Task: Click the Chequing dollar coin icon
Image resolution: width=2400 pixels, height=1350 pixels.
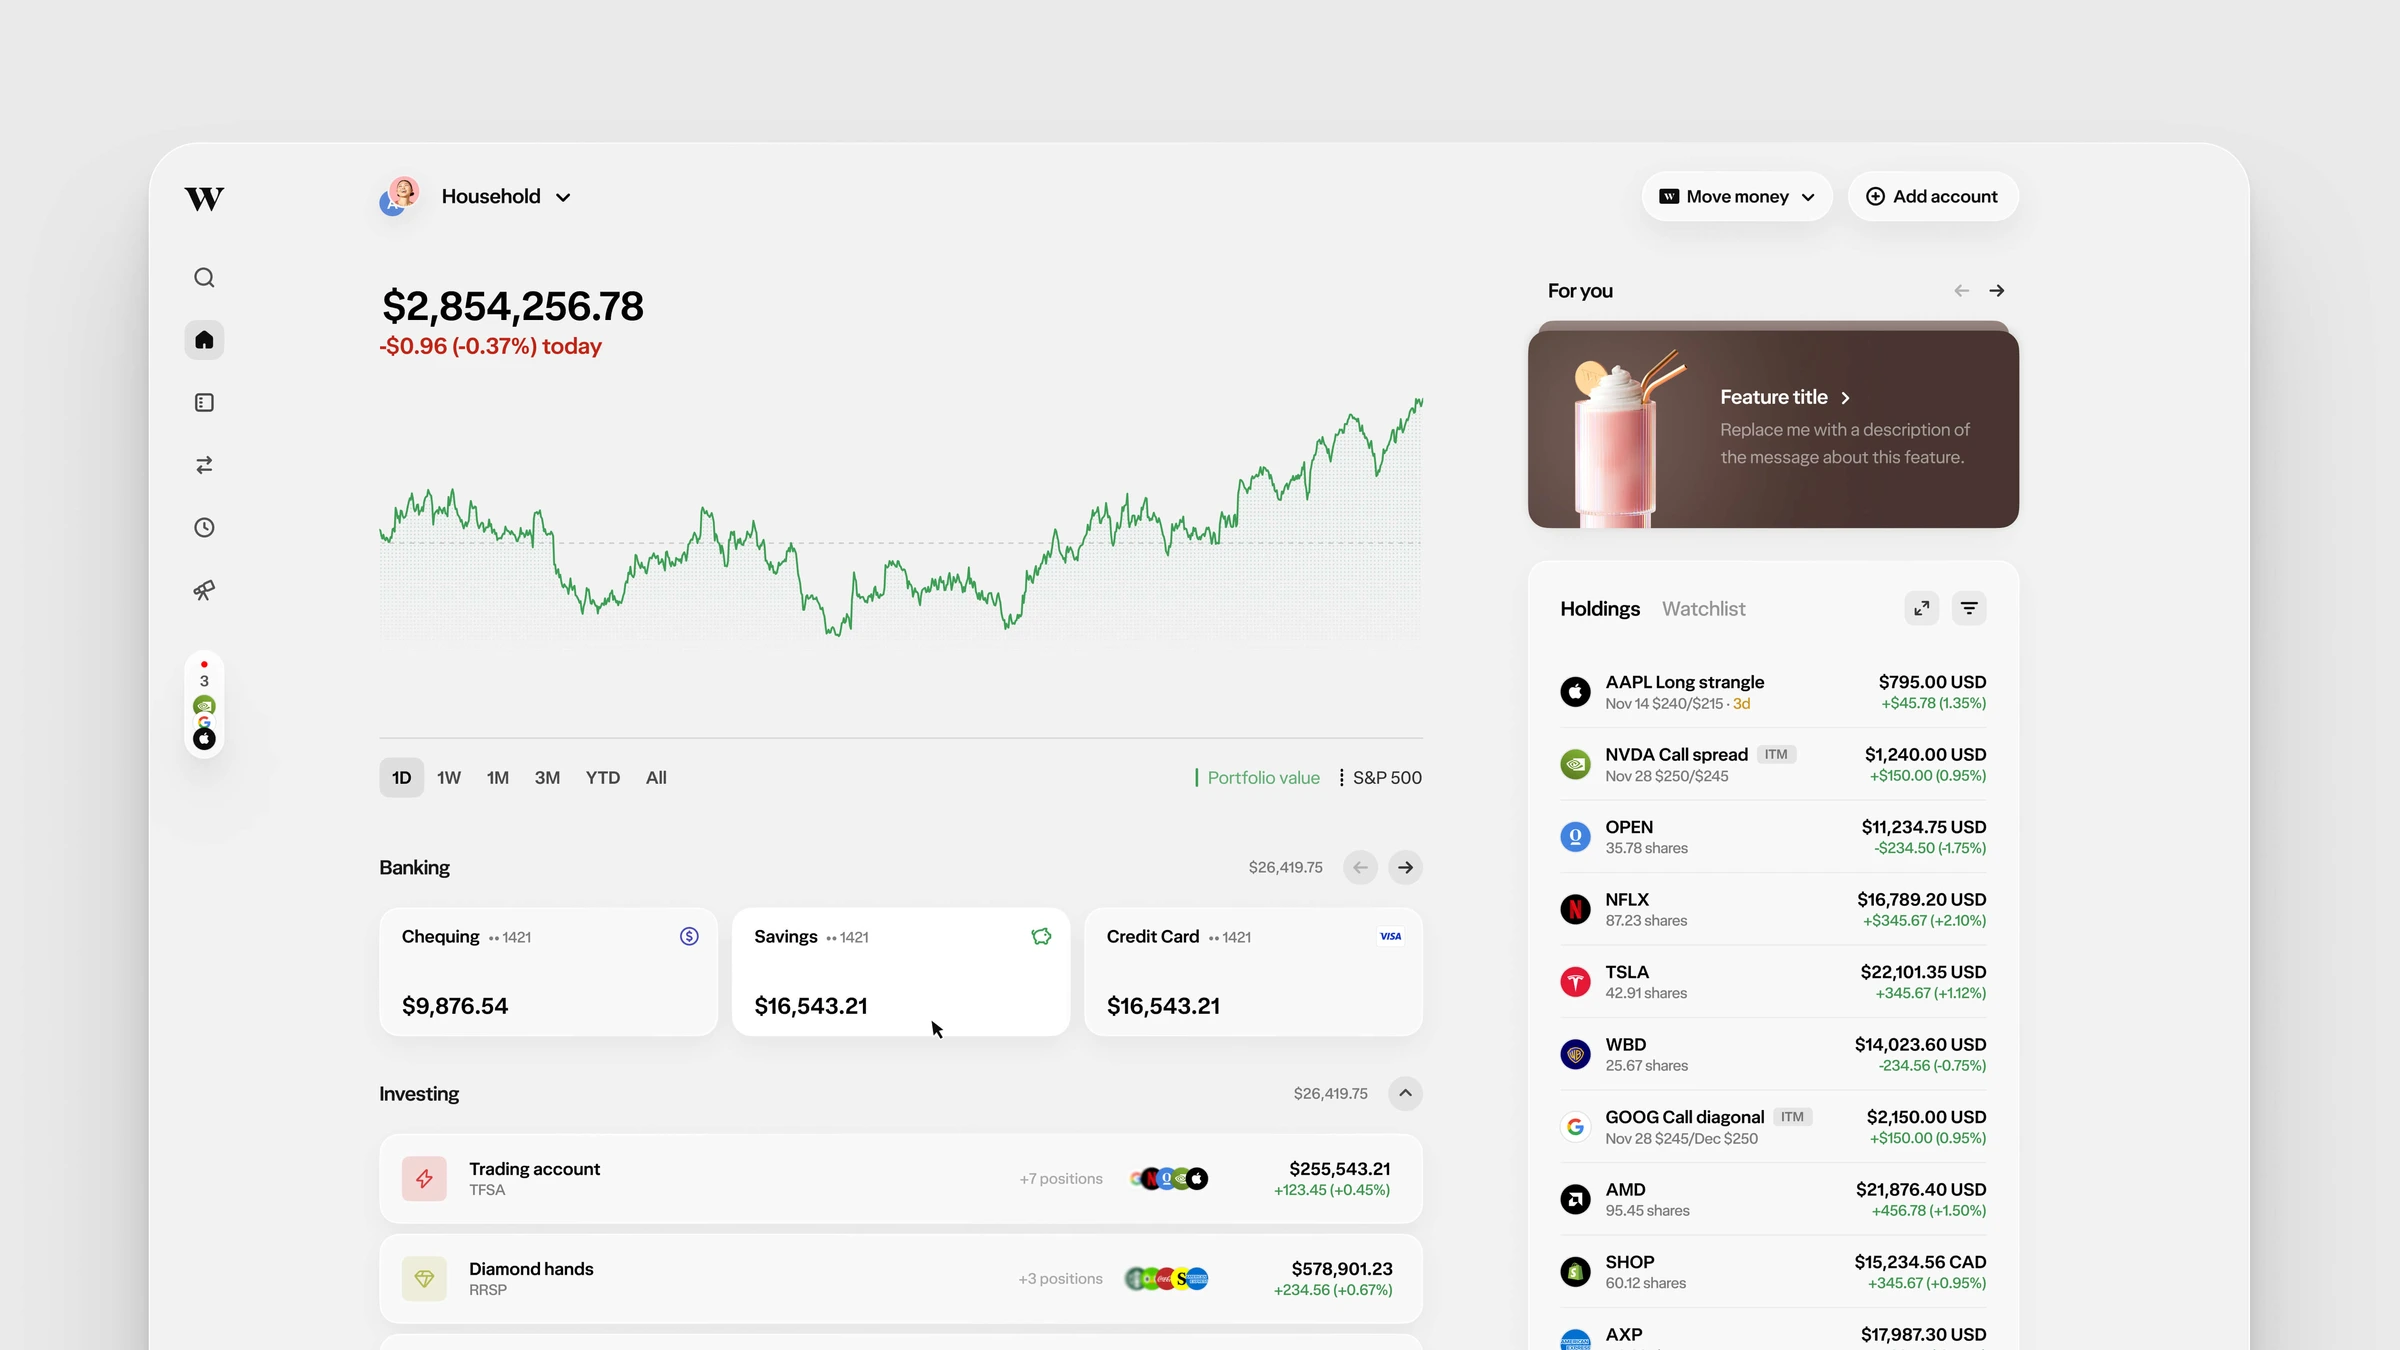Action: [x=689, y=936]
